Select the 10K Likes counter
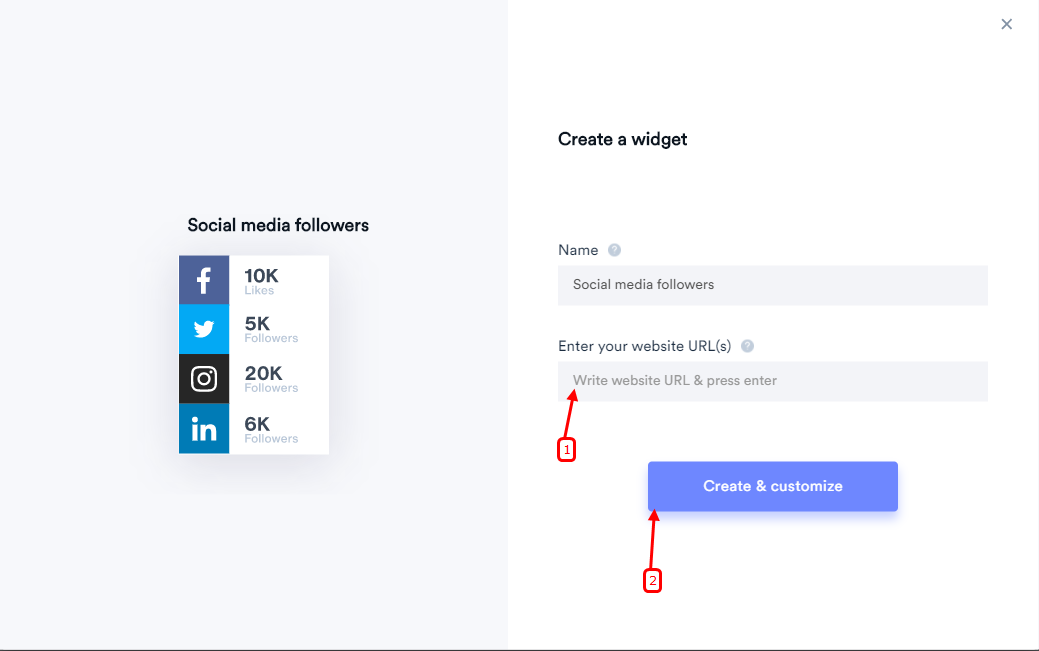Screen dimensions: 1039x651 pos(261,281)
